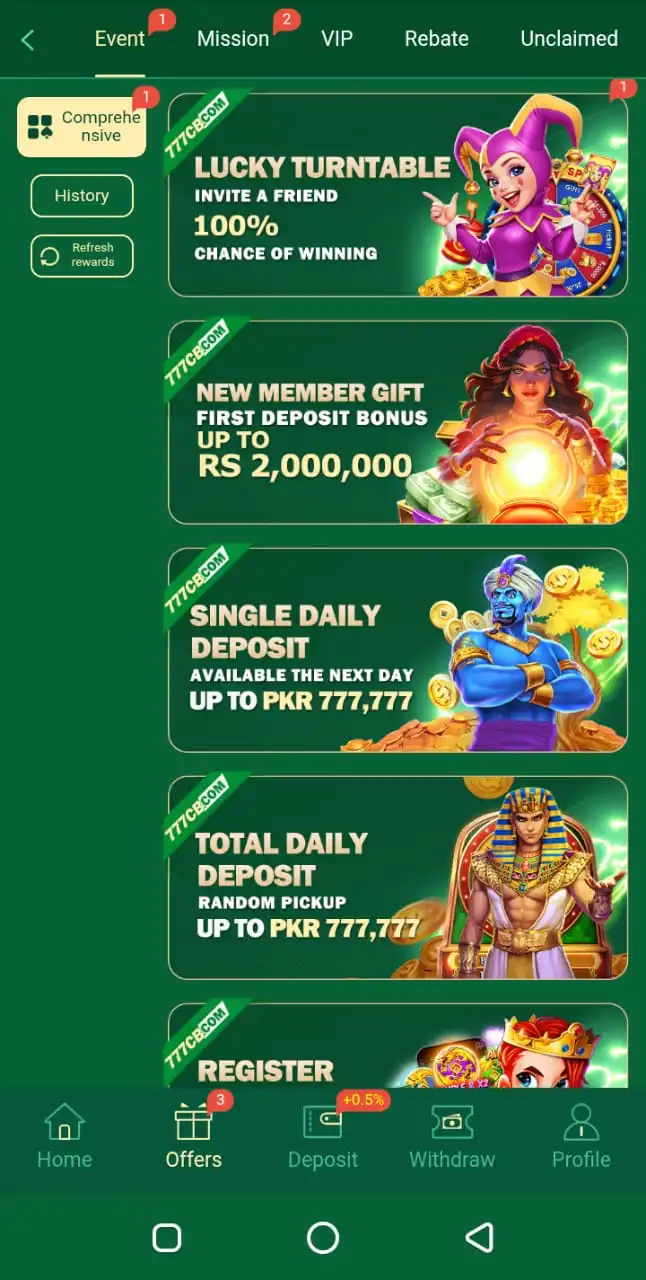The height and width of the screenshot is (1280, 646).
Task: Tap the back arrow icon
Action: point(28,40)
